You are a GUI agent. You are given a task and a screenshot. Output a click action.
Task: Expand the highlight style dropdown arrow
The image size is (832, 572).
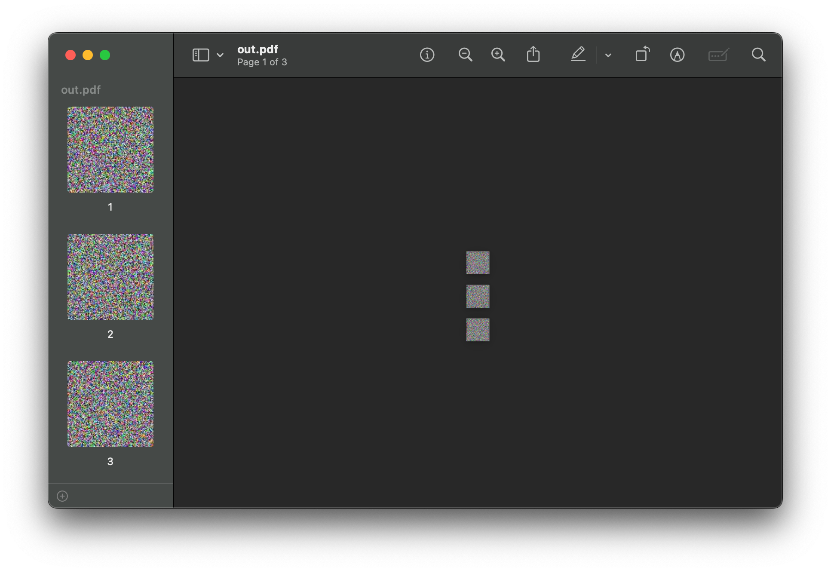pyautogui.click(x=608, y=55)
